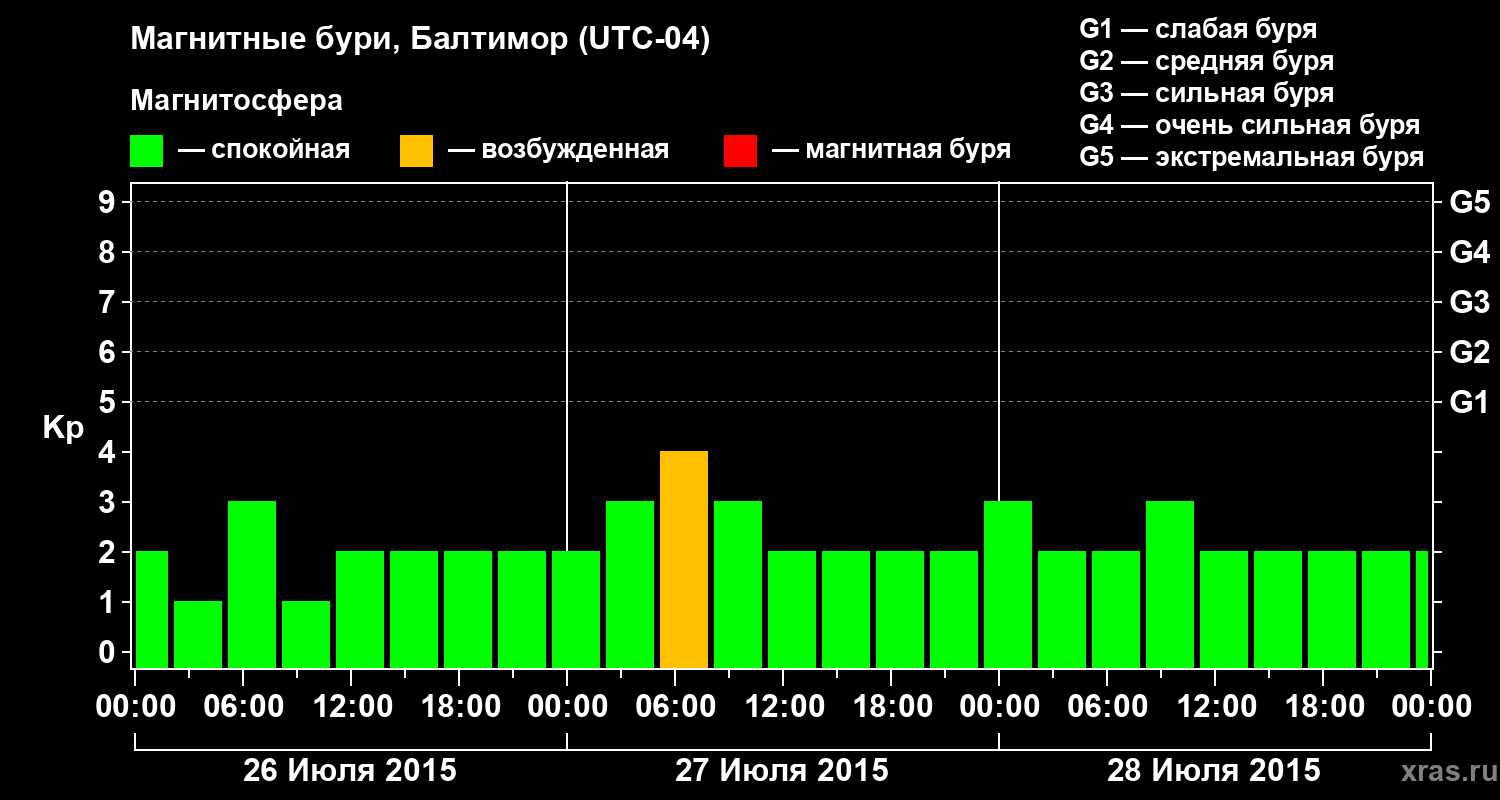The height and width of the screenshot is (800, 1500).
Task: Click the 'Kp' axis title
Action: pyautogui.click(x=63, y=428)
